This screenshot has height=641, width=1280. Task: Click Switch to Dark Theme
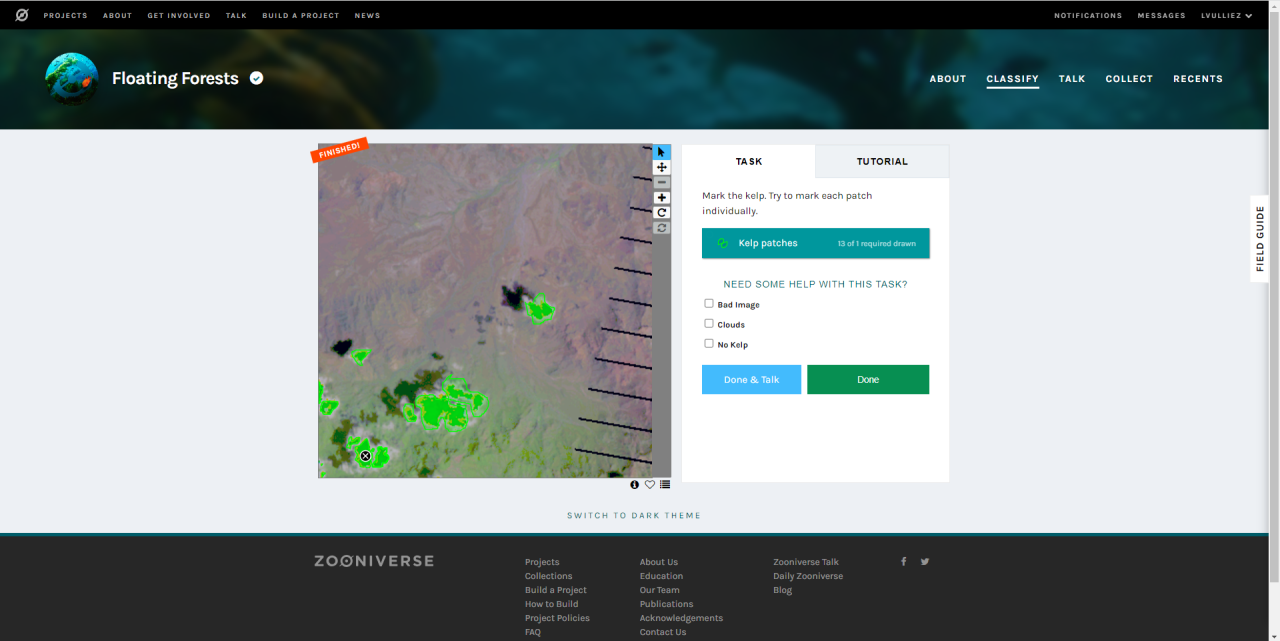[x=634, y=516]
